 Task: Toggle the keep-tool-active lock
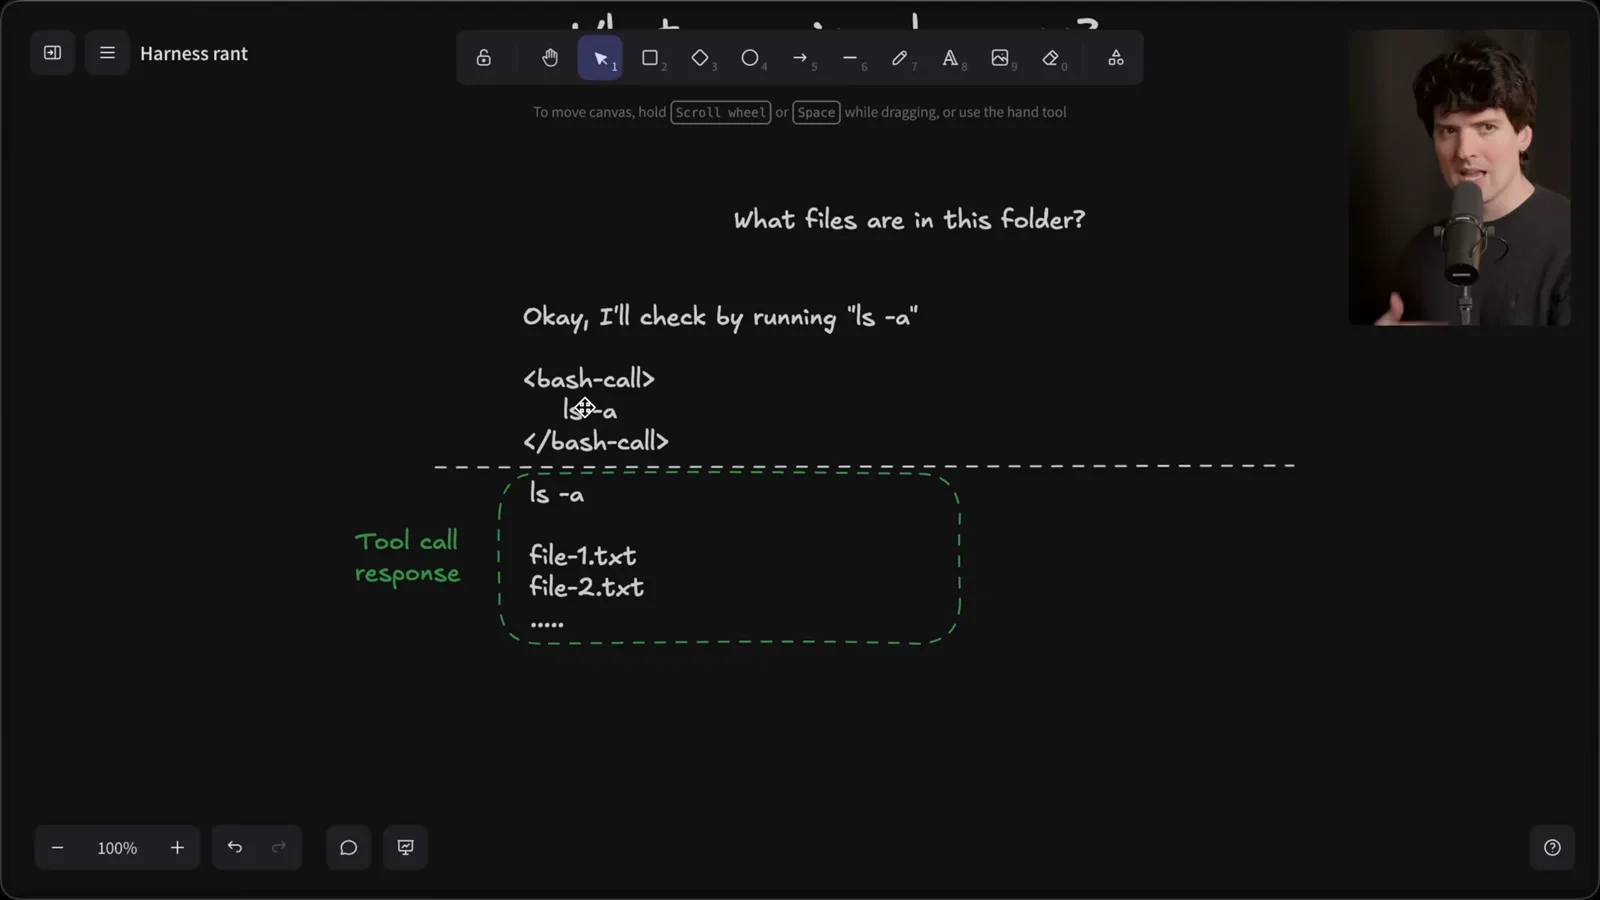484,58
